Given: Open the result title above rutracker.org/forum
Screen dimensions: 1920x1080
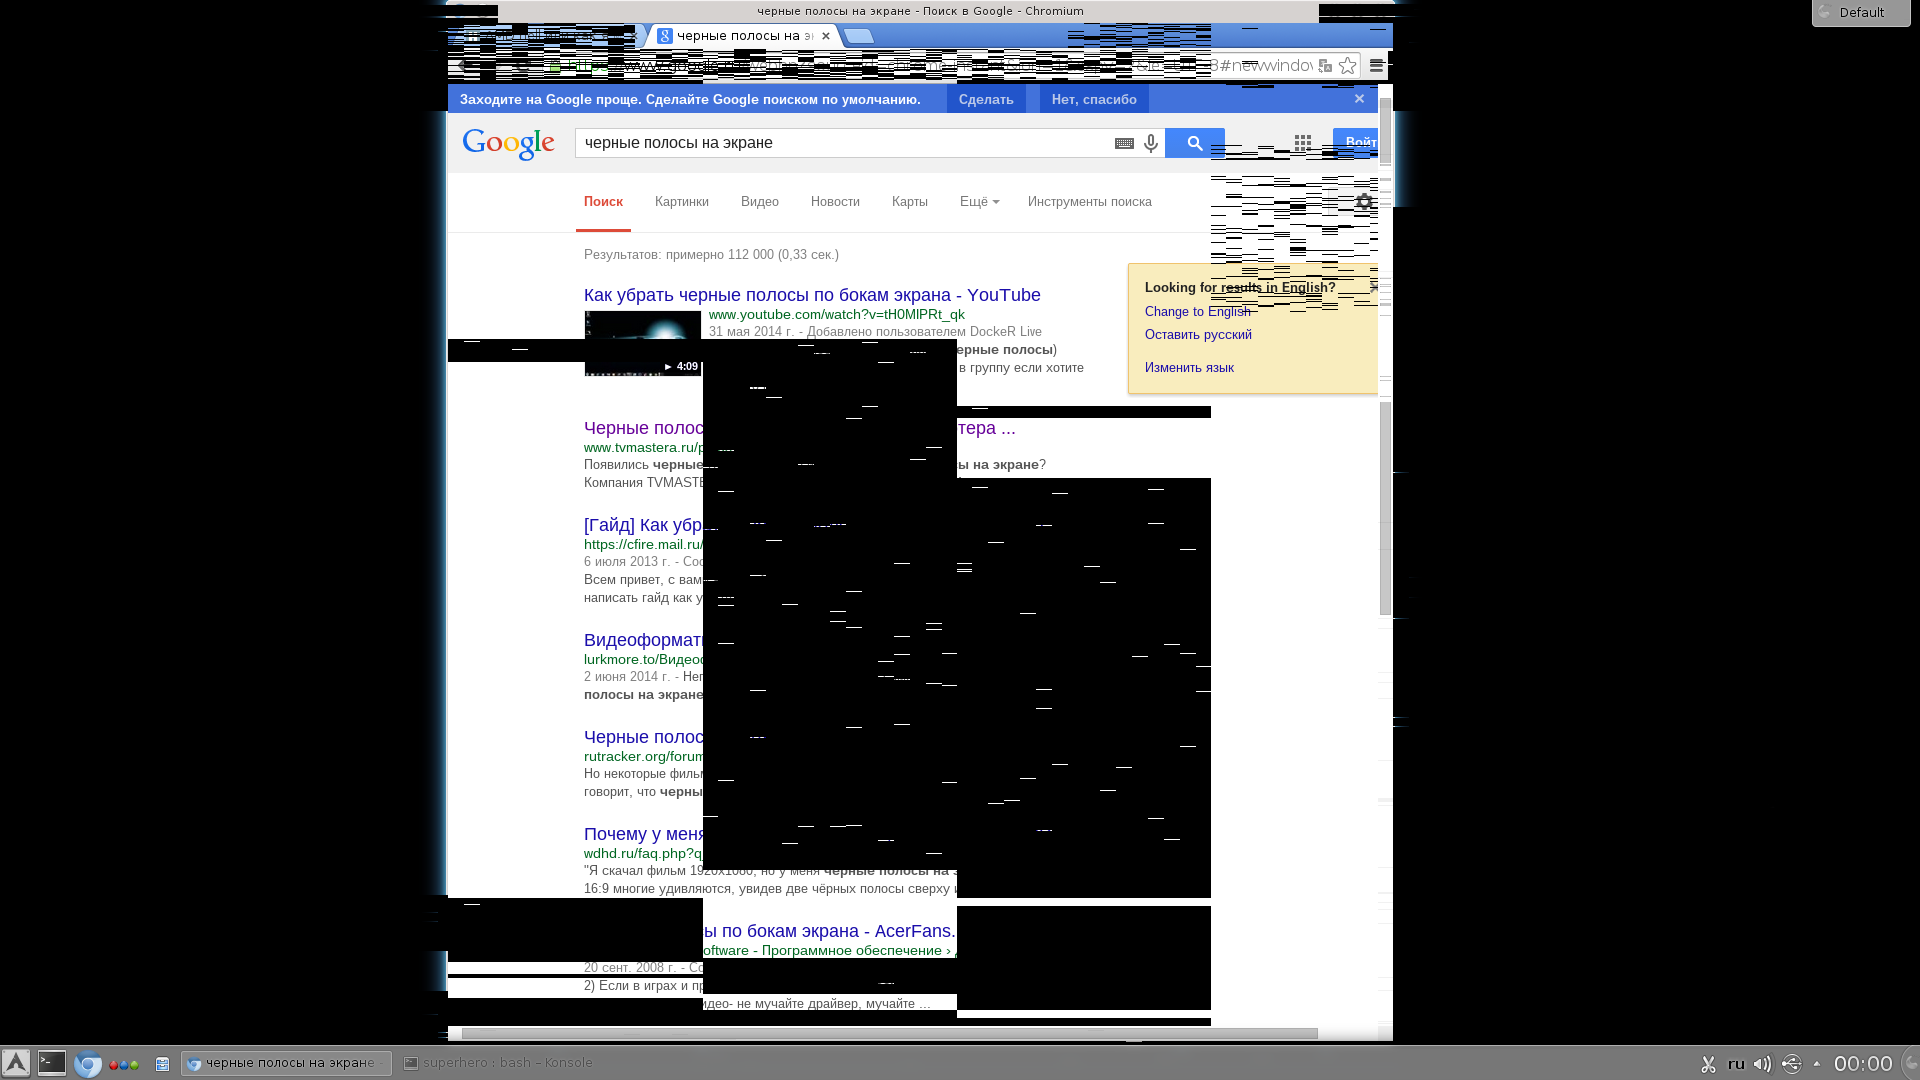Looking at the screenshot, I should click(x=643, y=737).
